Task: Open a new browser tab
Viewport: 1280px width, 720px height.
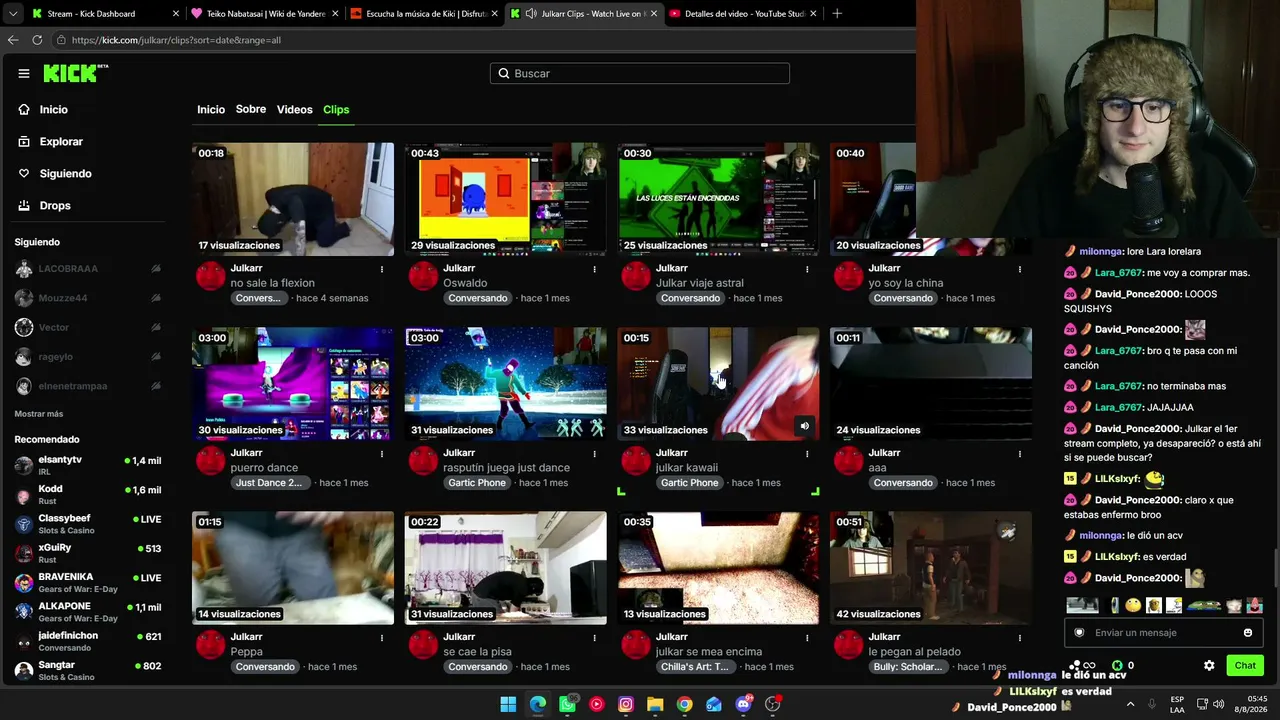Action: point(837,14)
